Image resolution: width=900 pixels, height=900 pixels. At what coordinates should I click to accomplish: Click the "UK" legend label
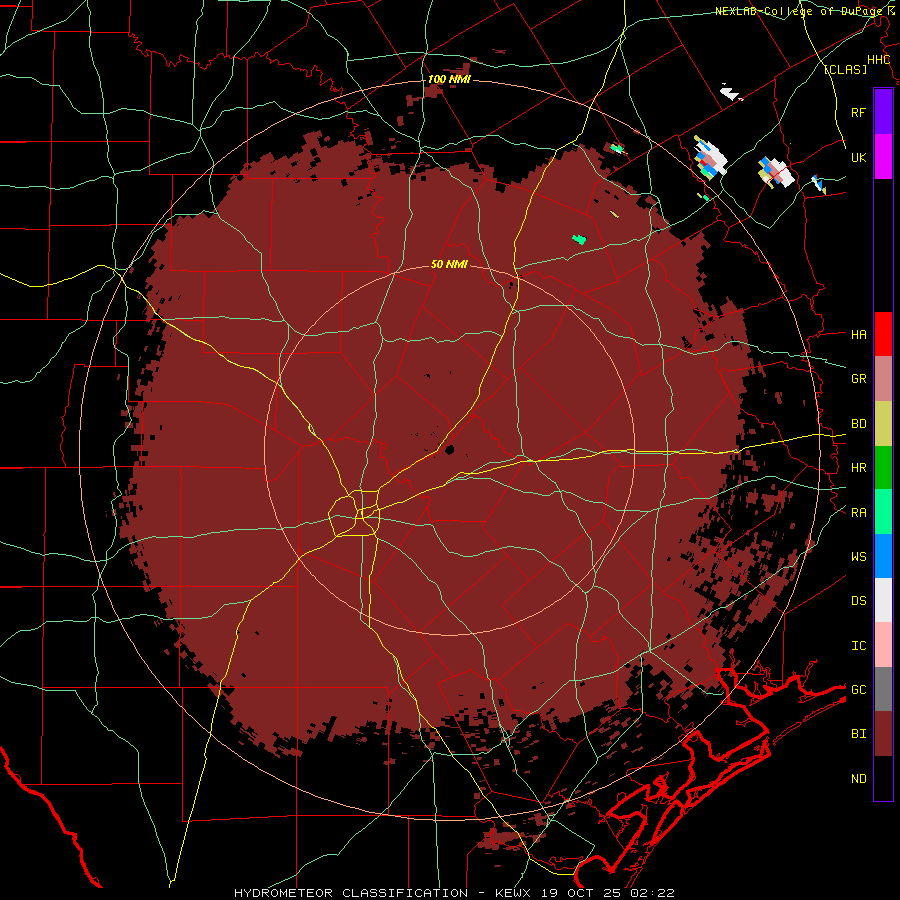(858, 157)
